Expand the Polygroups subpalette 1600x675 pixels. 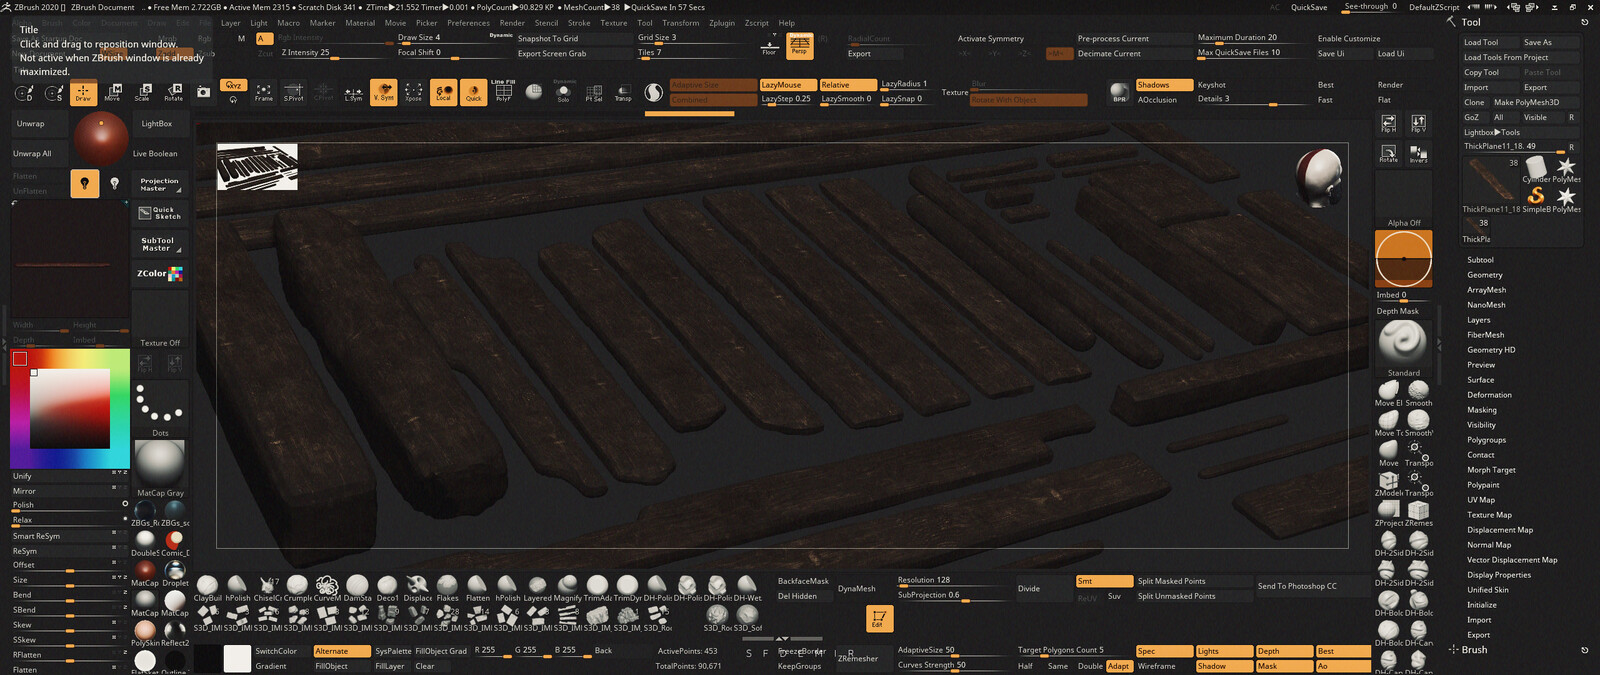[x=1486, y=440]
